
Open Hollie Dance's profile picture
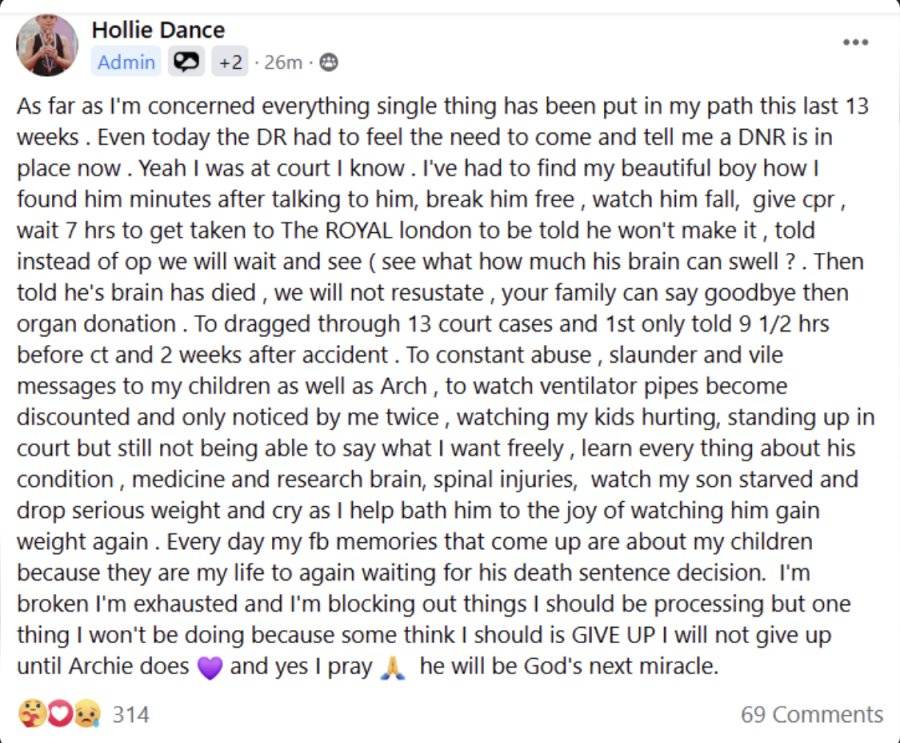(x=47, y=45)
